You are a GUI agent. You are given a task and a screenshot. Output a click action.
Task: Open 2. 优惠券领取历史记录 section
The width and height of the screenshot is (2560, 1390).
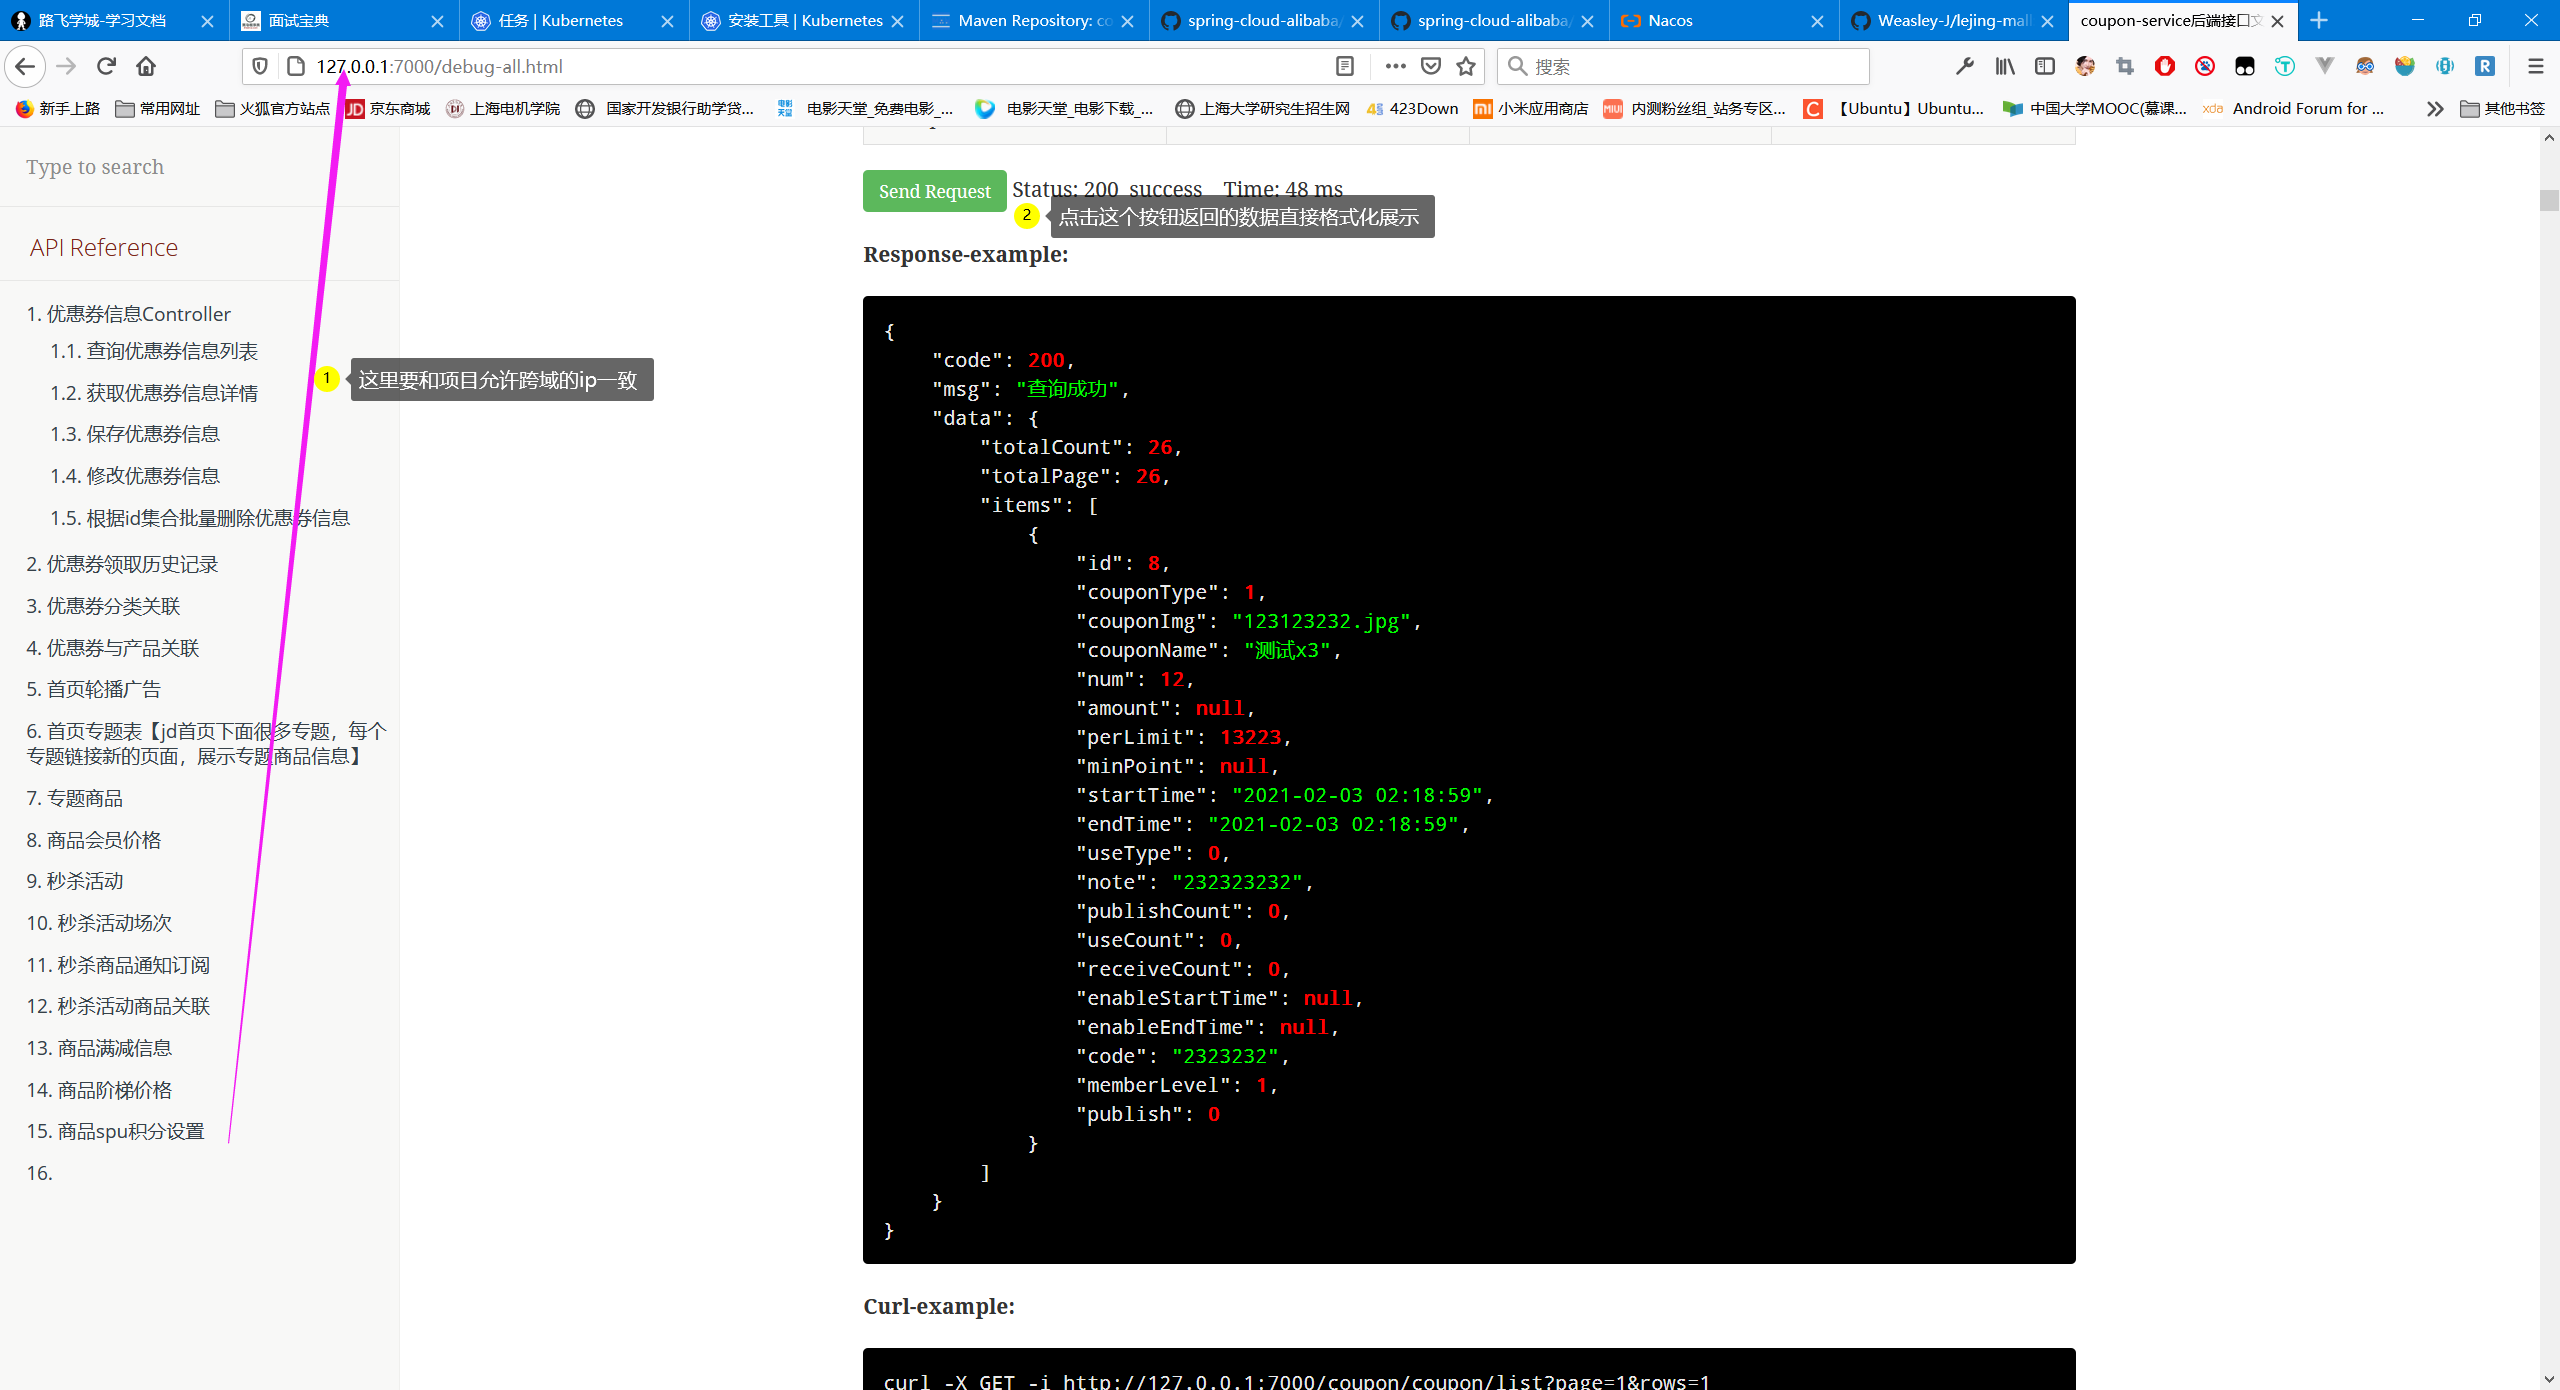coord(122,564)
